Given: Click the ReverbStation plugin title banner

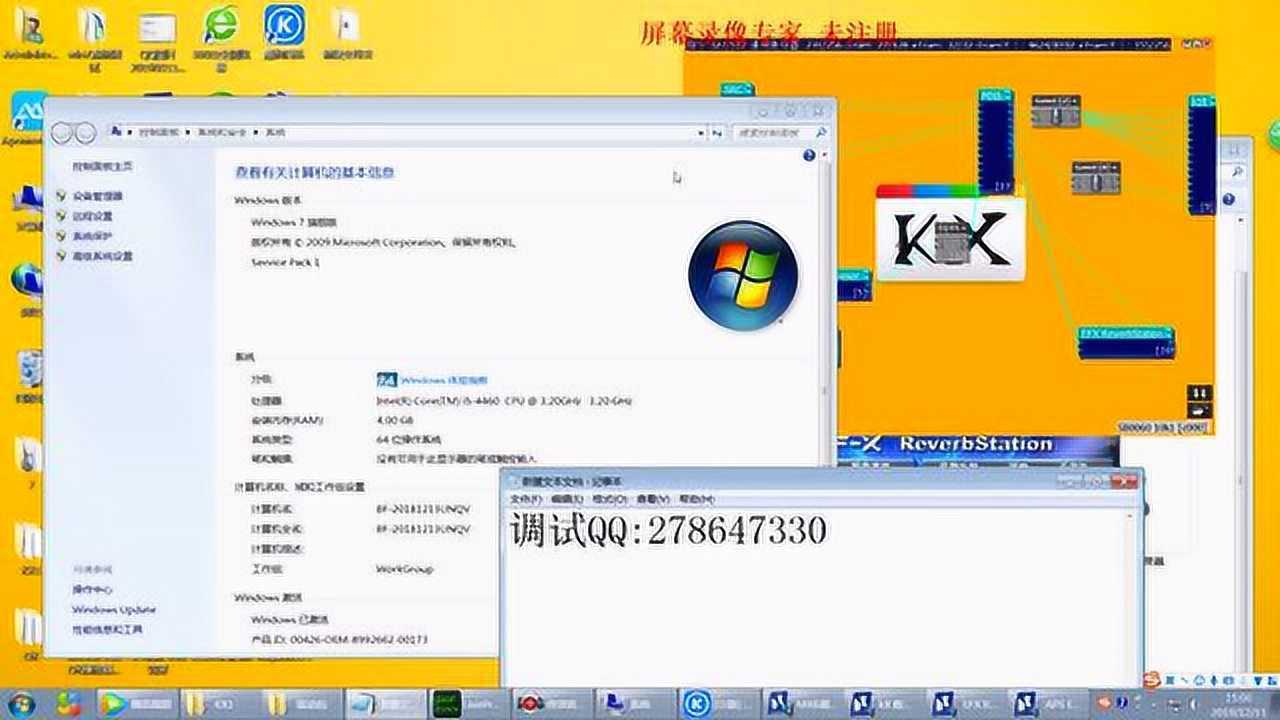Looking at the screenshot, I should (977, 445).
